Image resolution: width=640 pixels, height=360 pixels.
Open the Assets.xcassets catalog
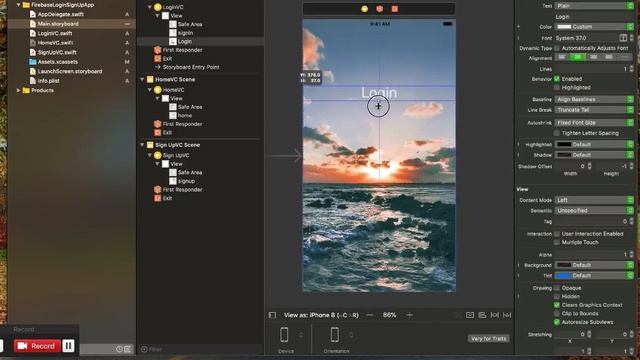tap(58, 62)
